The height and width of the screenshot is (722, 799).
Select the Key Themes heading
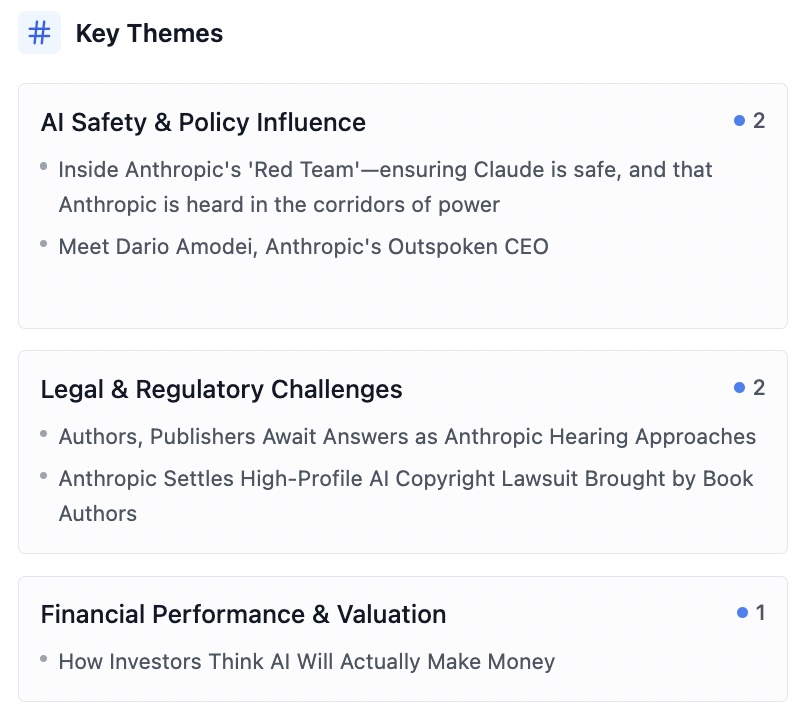click(149, 33)
